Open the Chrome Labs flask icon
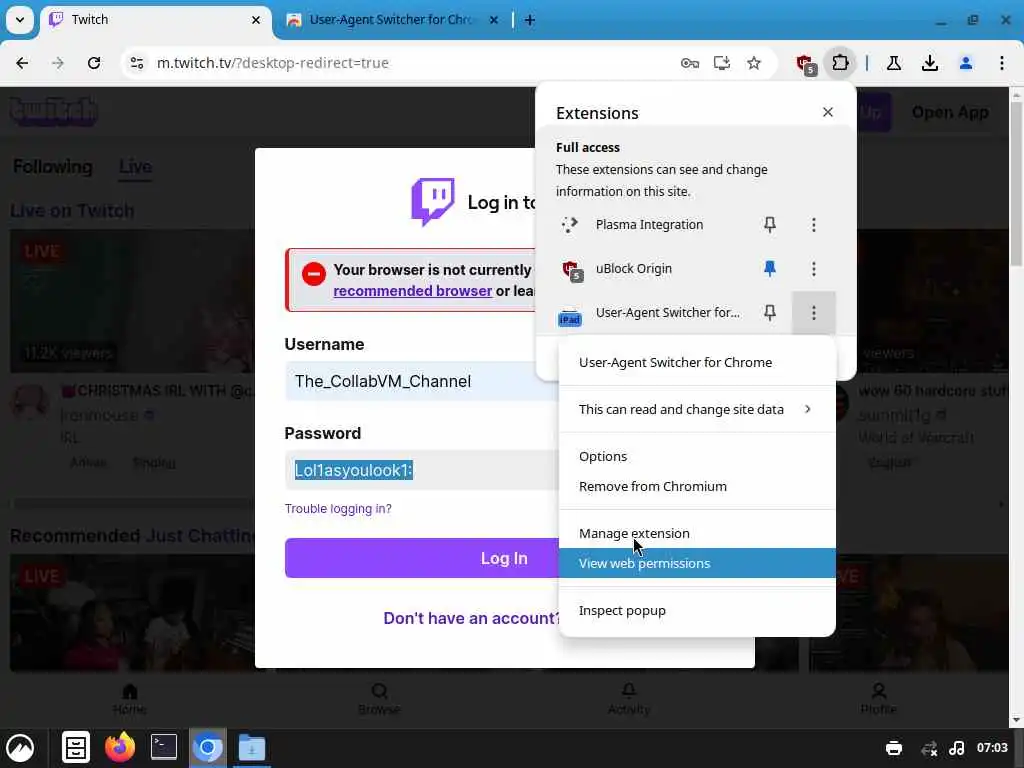The width and height of the screenshot is (1024, 768). pos(894,63)
